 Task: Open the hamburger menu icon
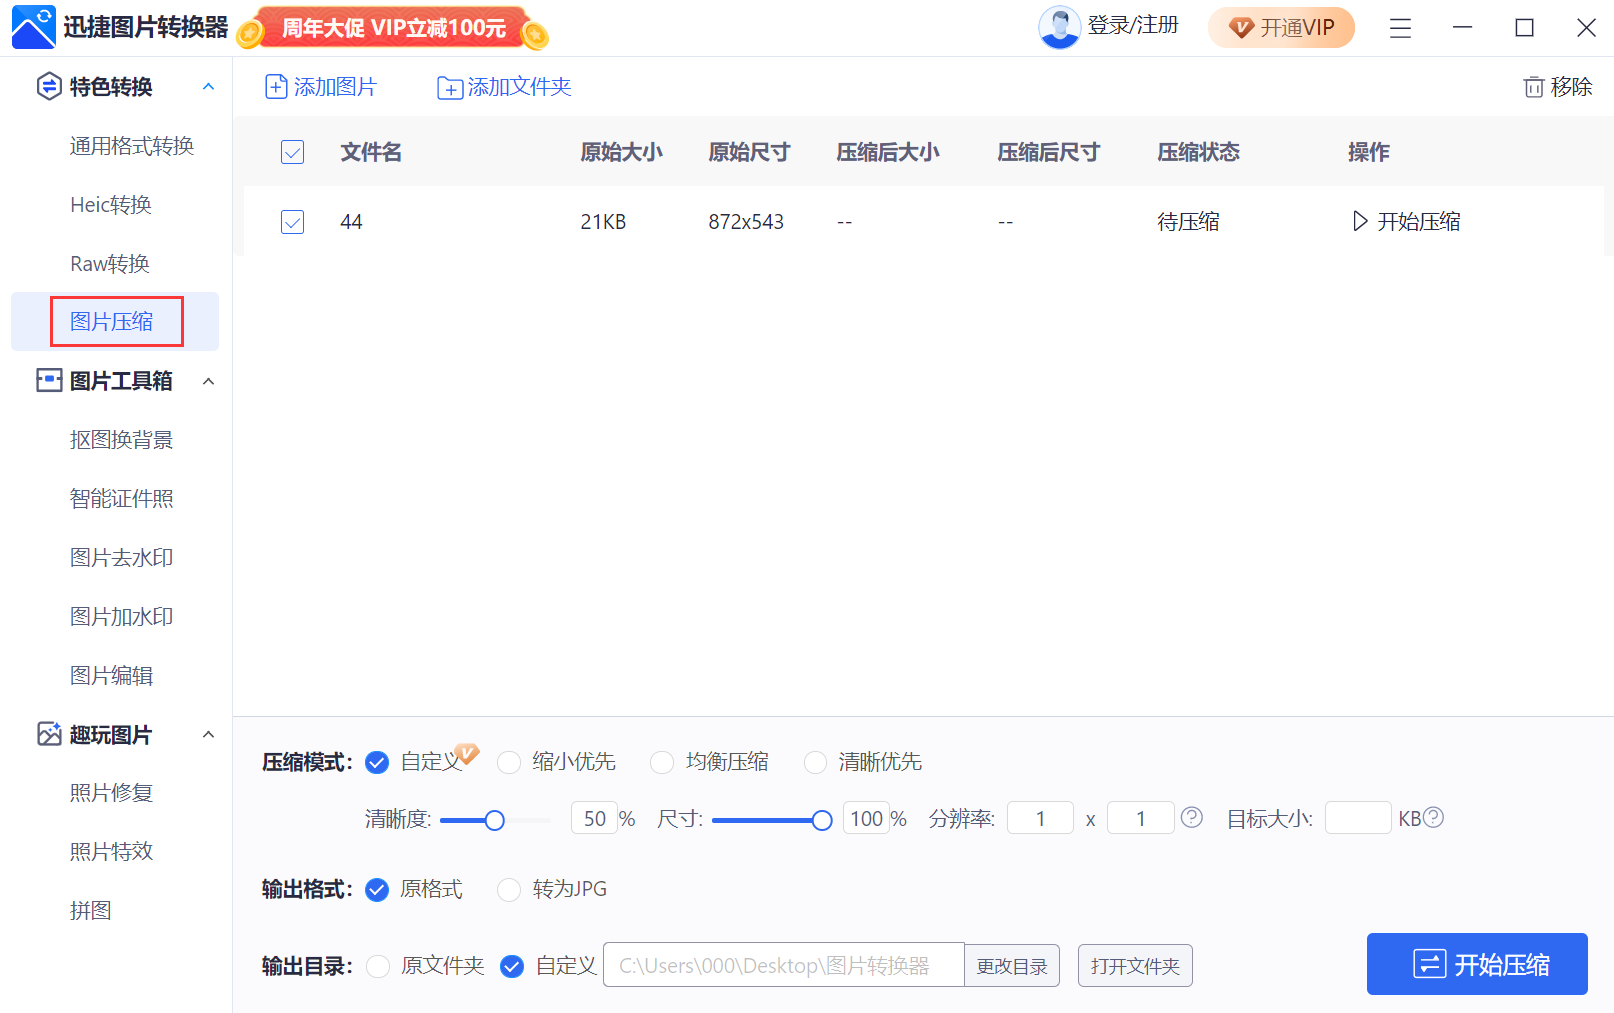click(x=1400, y=28)
